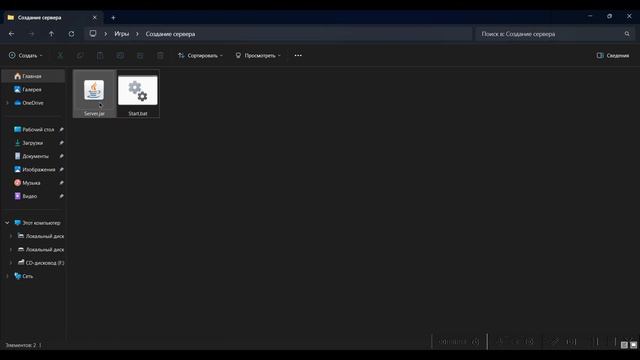The height and width of the screenshot is (360, 640).
Task: Open Сеть in the sidebar
Action: [x=24, y=276]
